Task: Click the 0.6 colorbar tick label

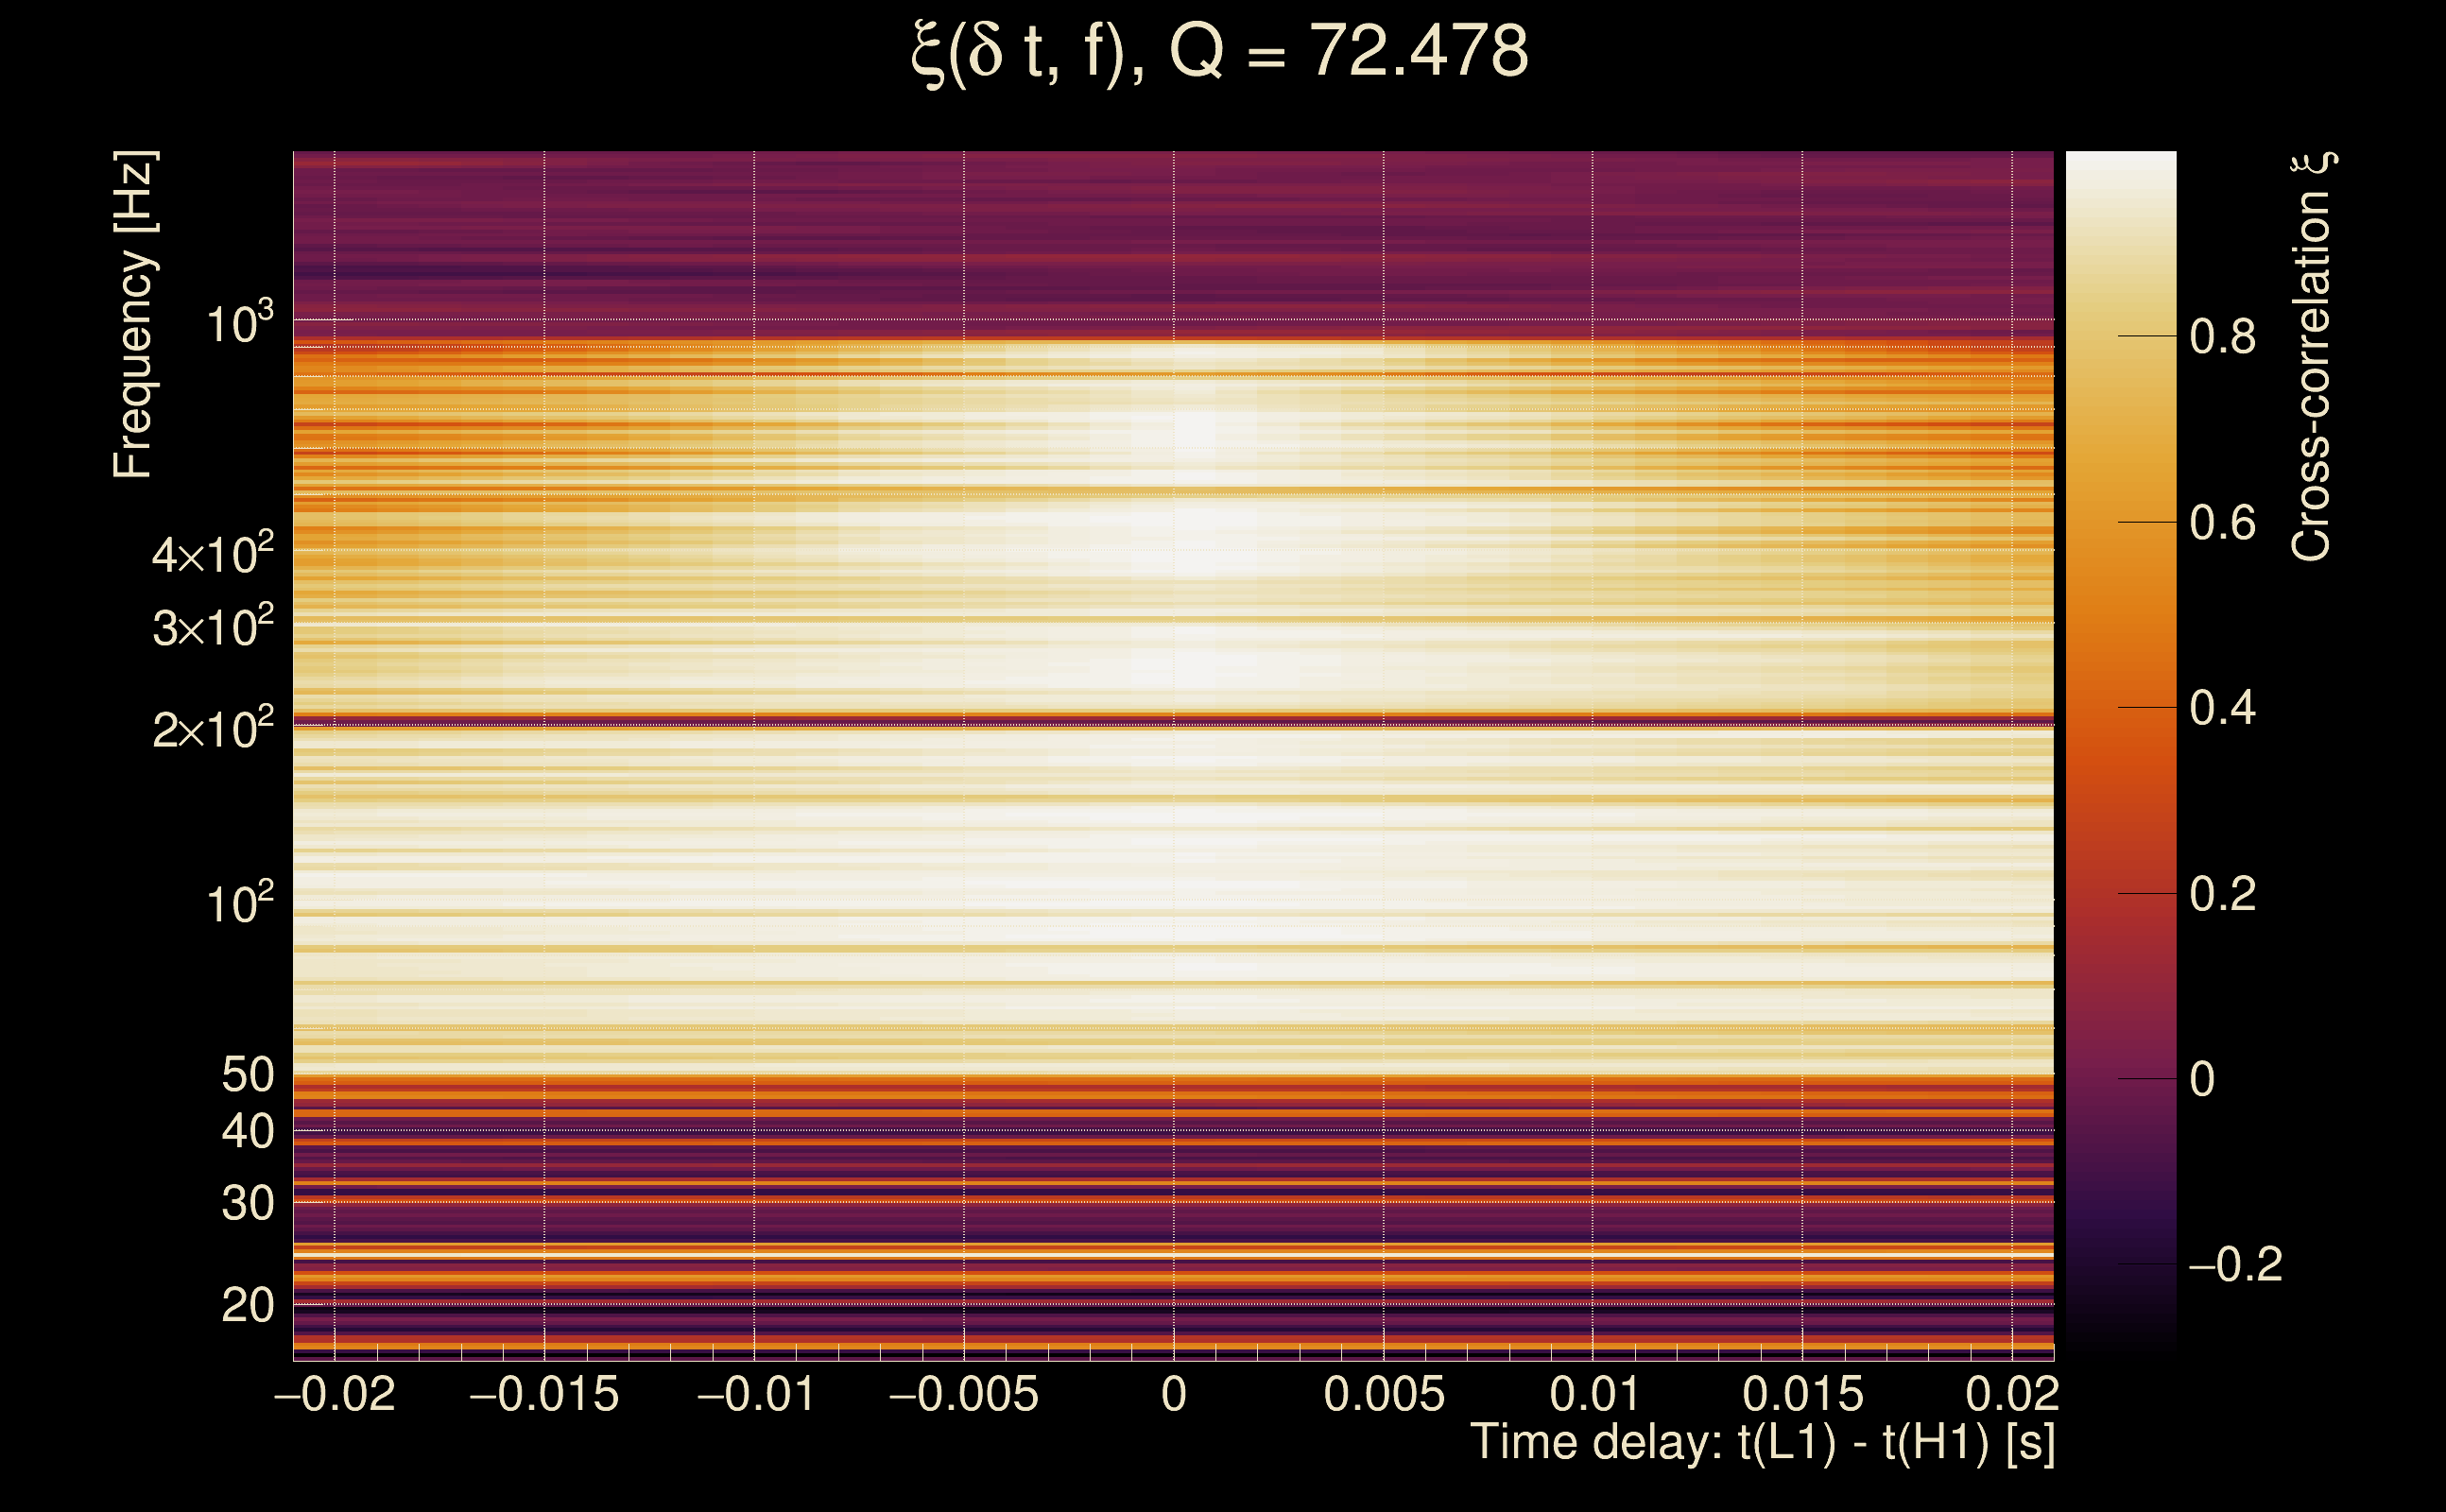Action: (x=2222, y=523)
